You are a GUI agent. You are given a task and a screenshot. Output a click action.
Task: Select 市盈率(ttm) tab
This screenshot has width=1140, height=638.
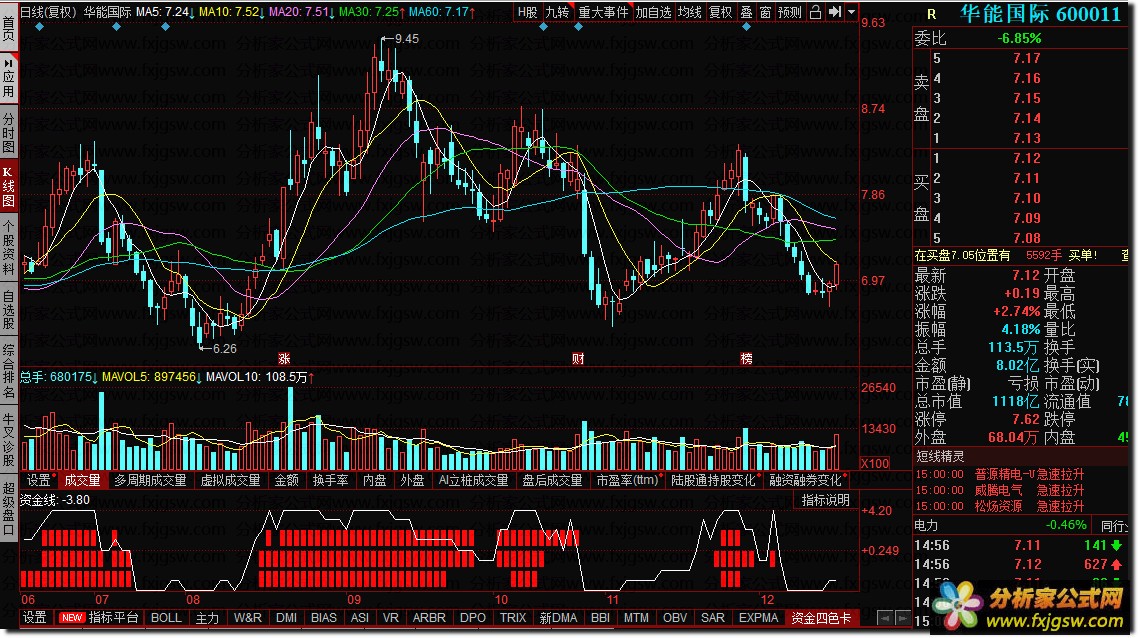click(x=627, y=480)
